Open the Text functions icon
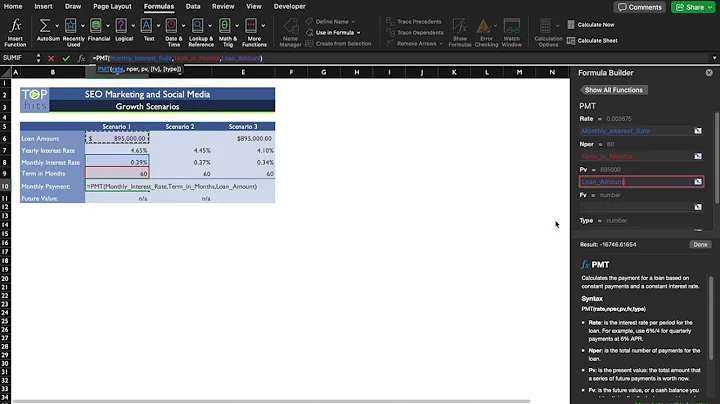 point(146,26)
